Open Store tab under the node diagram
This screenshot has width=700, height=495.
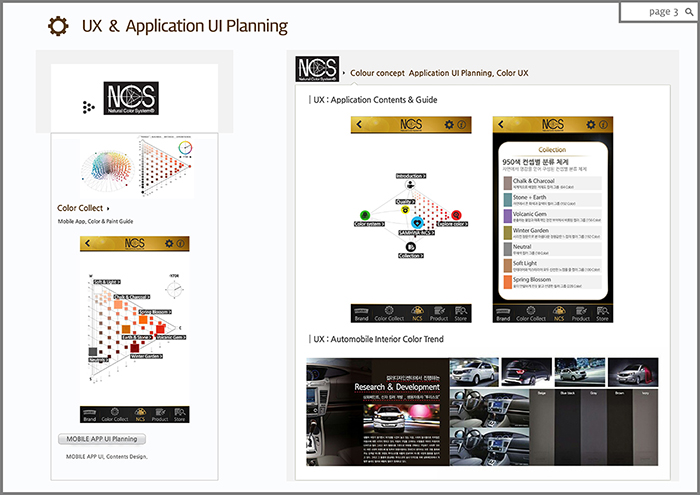click(461, 314)
